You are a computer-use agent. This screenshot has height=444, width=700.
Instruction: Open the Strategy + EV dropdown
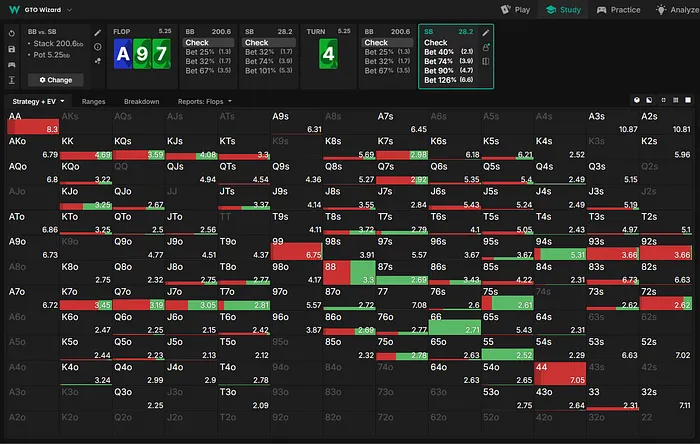click(38, 101)
